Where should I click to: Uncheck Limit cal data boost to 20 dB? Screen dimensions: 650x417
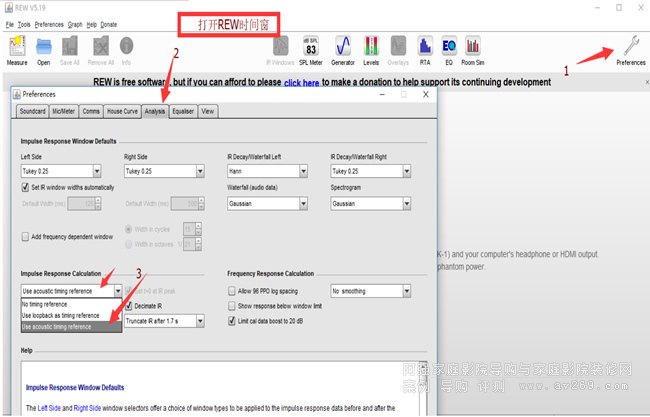232,320
